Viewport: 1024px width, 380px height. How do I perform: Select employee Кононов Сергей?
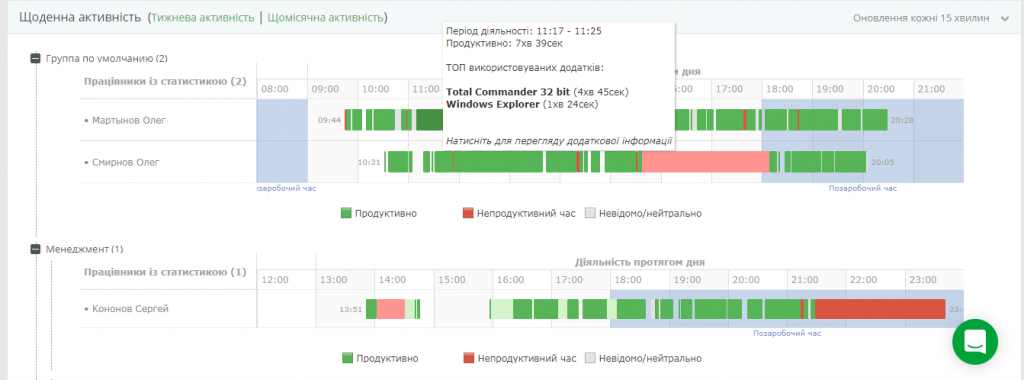pyautogui.click(x=131, y=309)
